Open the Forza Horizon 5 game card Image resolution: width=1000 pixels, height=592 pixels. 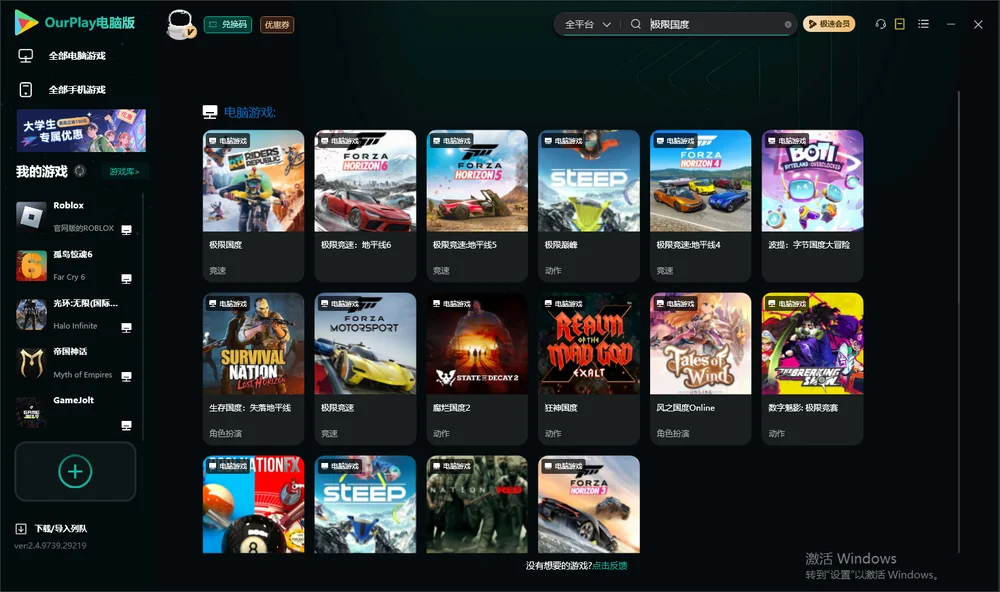pyautogui.click(x=477, y=205)
